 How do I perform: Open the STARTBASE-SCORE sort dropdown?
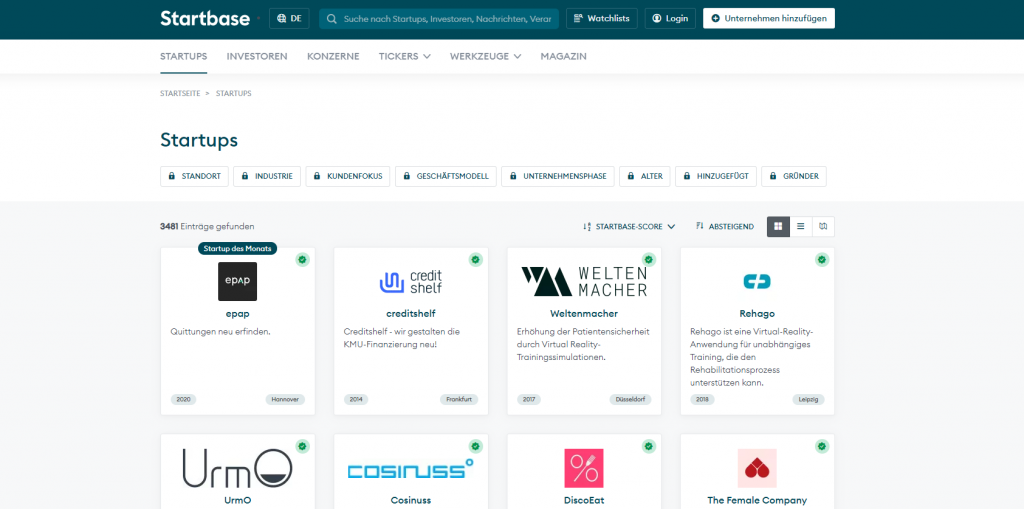(629, 227)
